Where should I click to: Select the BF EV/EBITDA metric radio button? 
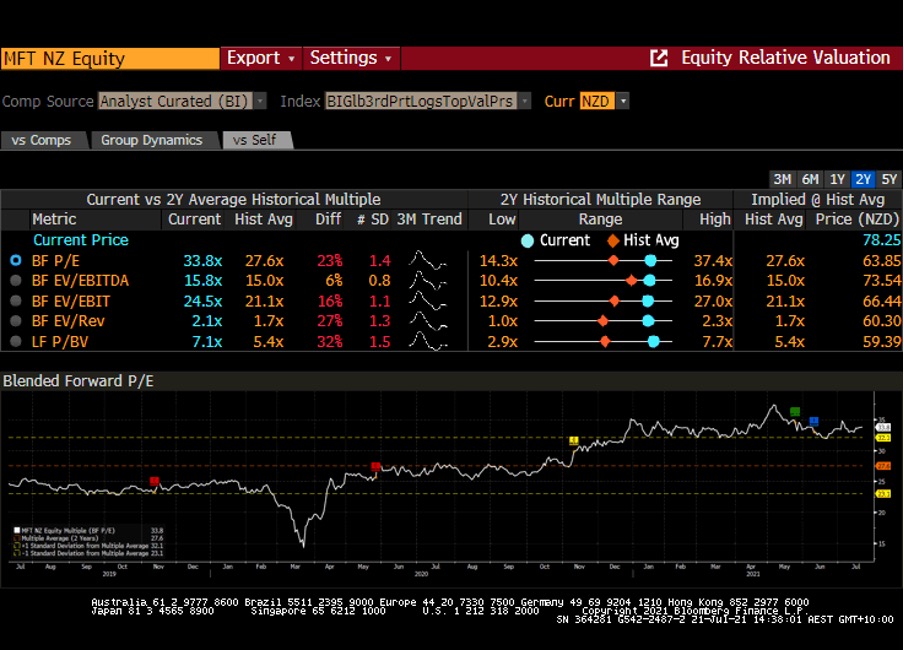(x=15, y=281)
